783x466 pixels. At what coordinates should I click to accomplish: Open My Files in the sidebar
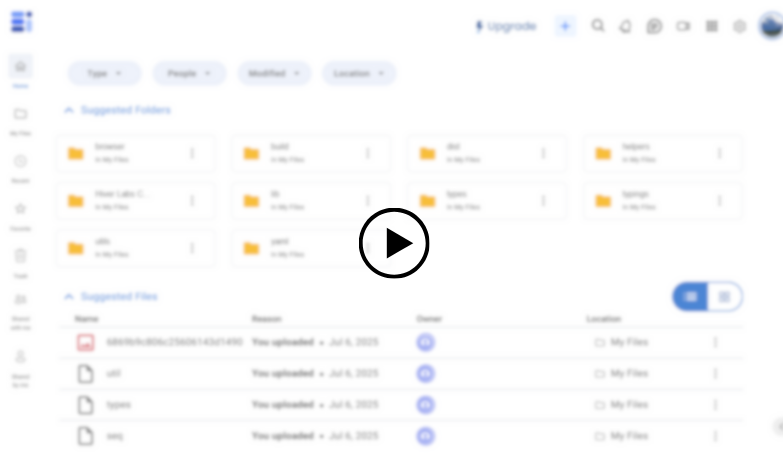(20, 116)
